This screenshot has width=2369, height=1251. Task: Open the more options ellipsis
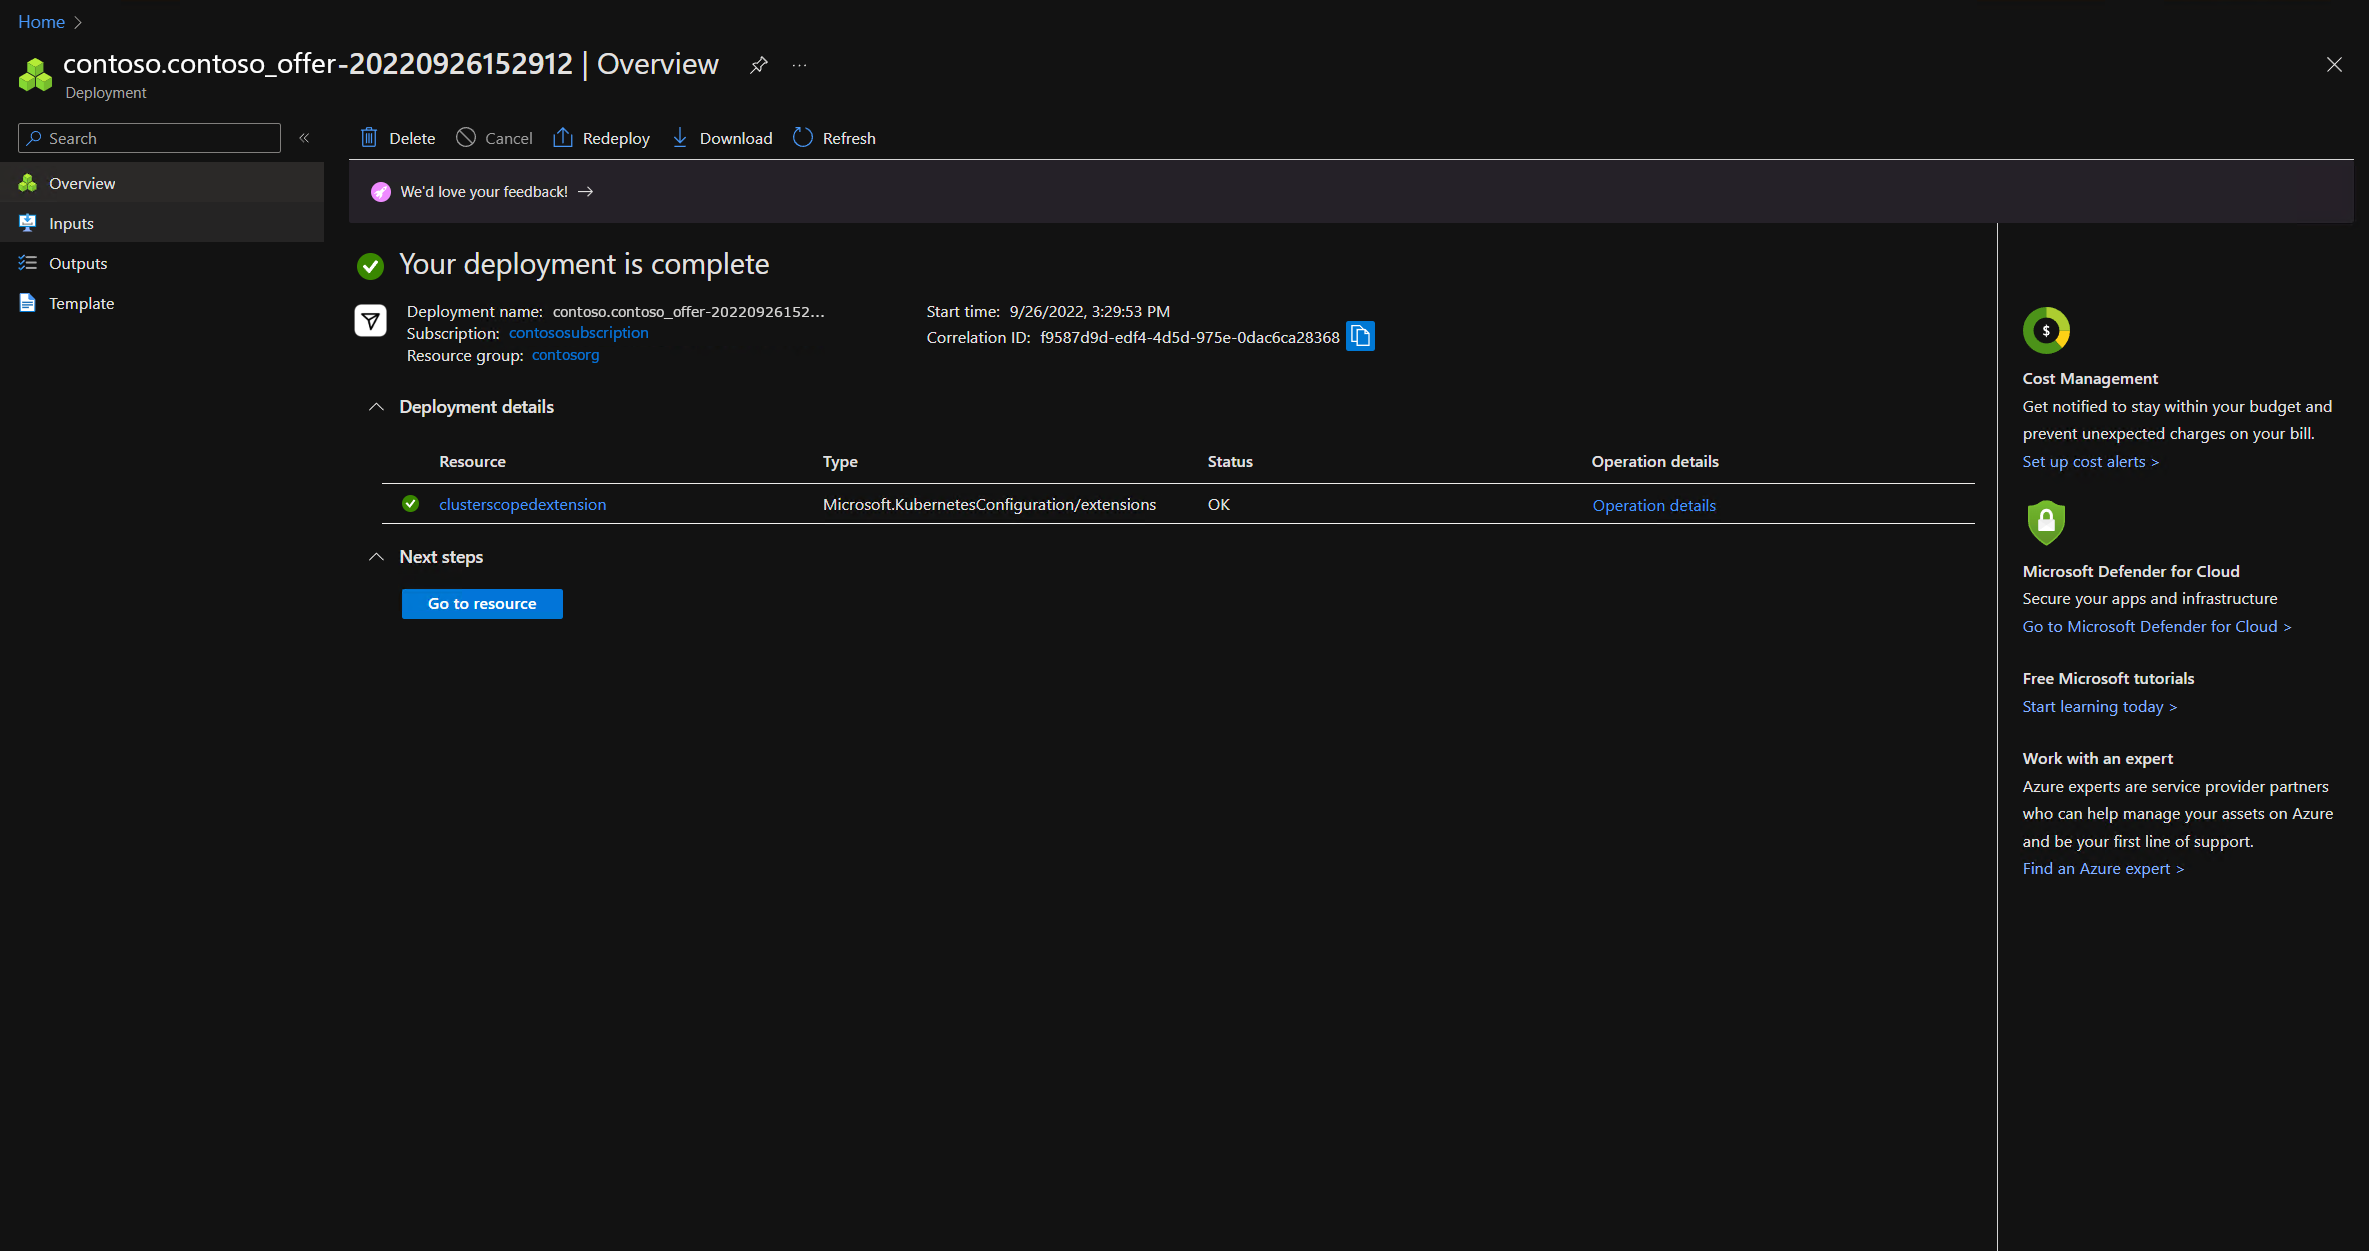(799, 65)
